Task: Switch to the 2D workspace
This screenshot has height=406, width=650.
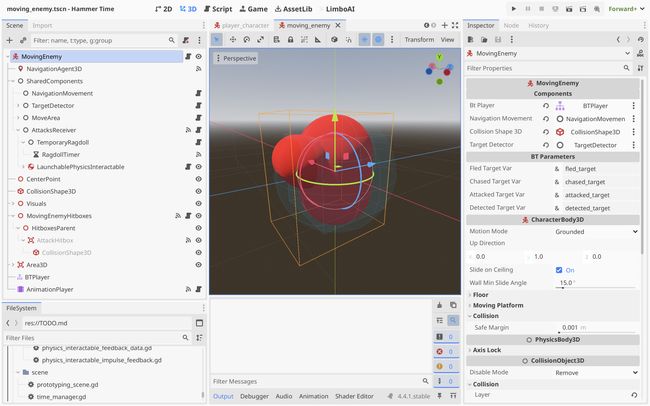Action: (163, 9)
